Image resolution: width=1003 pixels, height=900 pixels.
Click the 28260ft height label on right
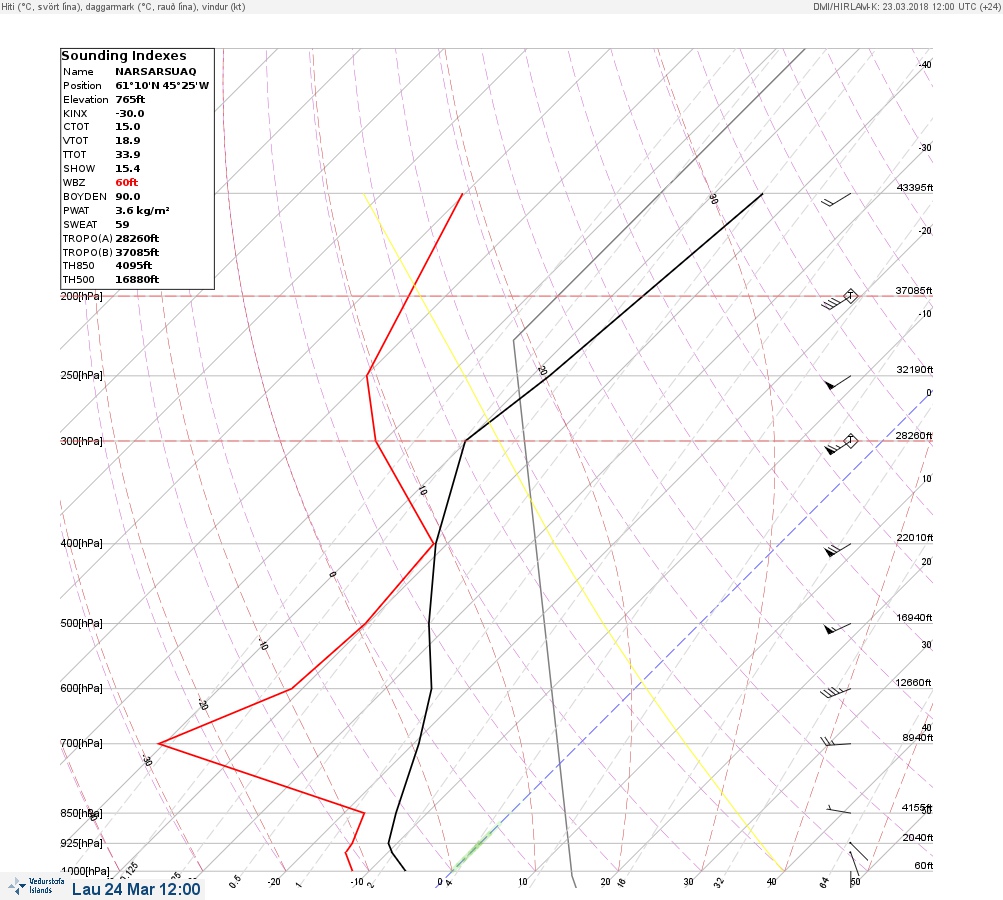point(914,436)
